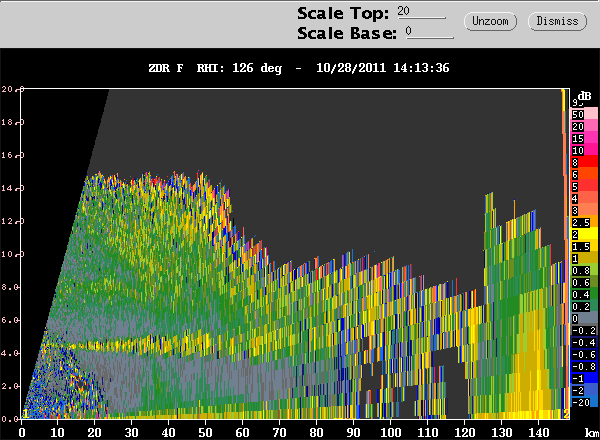Click the 50 km range axis label

click(205, 432)
